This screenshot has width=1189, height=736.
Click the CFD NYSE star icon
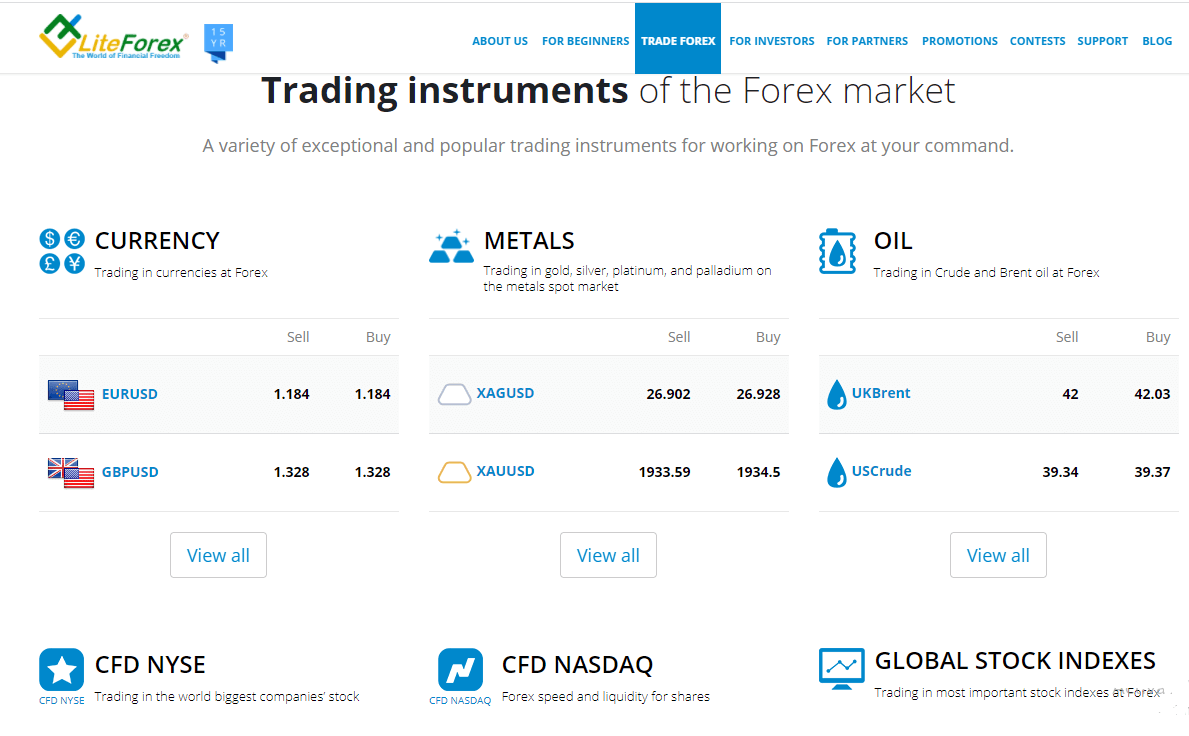[62, 670]
